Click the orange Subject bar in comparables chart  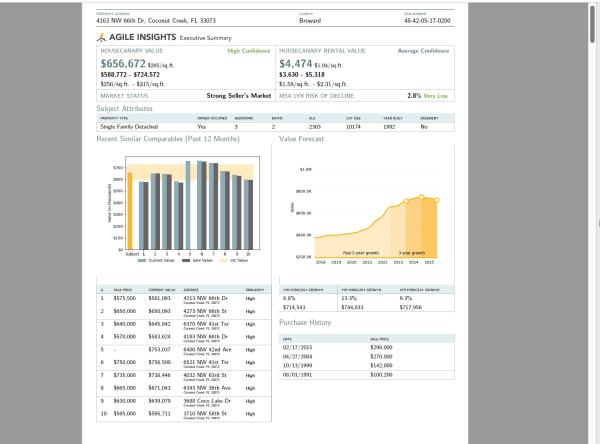tap(130, 211)
